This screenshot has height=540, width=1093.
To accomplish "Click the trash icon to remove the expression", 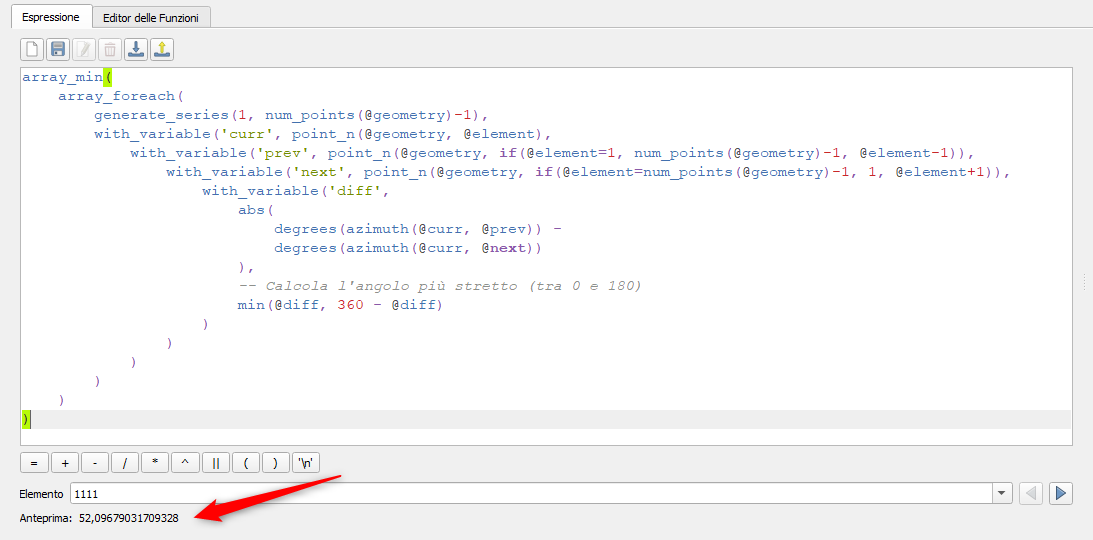I will tap(110, 49).
